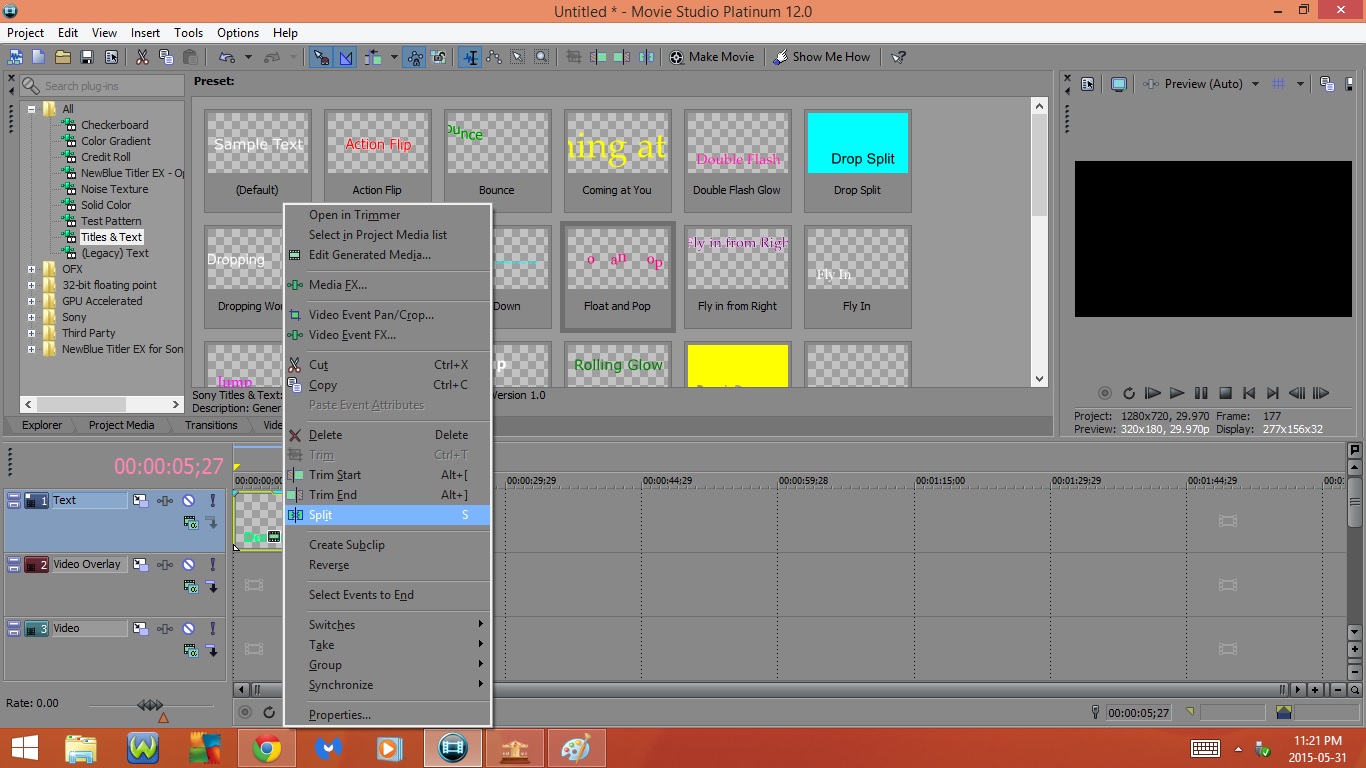Mute the Video Overlay track
This screenshot has width=1366, height=768.
point(188,564)
